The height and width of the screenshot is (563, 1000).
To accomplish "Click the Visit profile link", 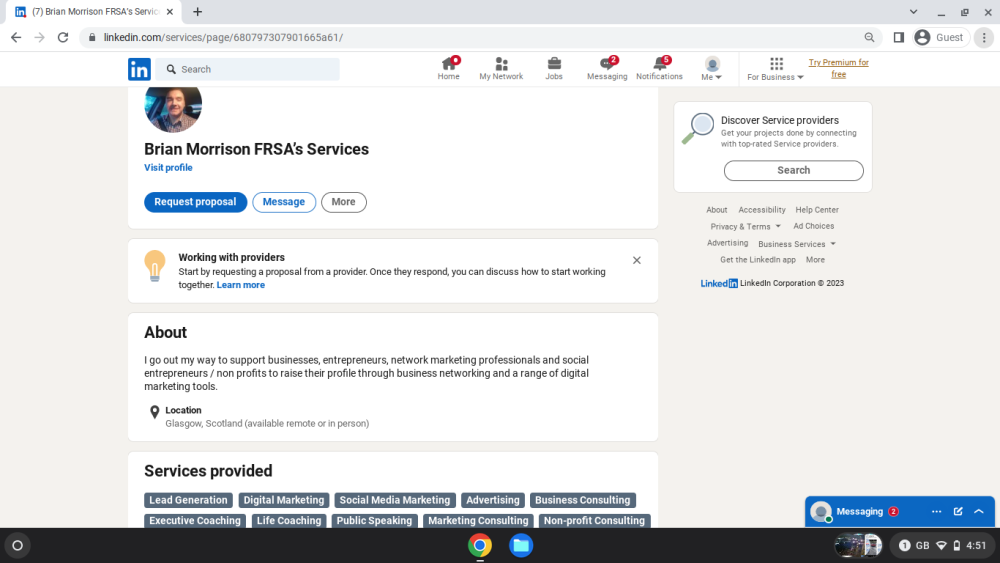I will 168,168.
